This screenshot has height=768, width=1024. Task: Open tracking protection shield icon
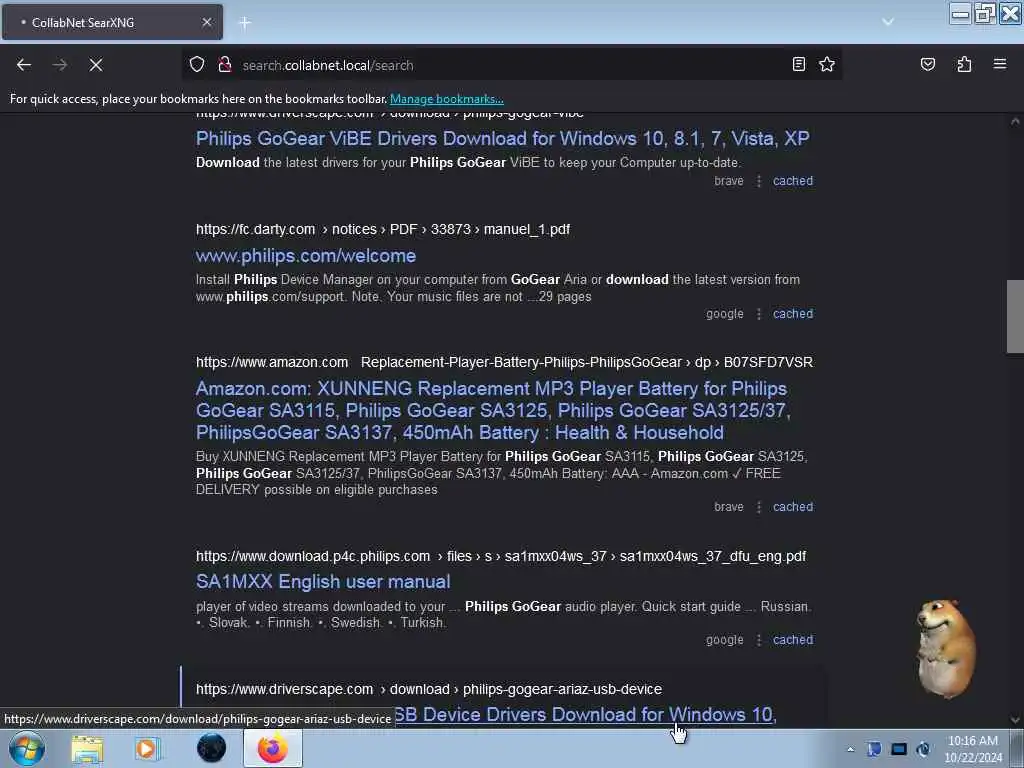click(197, 65)
